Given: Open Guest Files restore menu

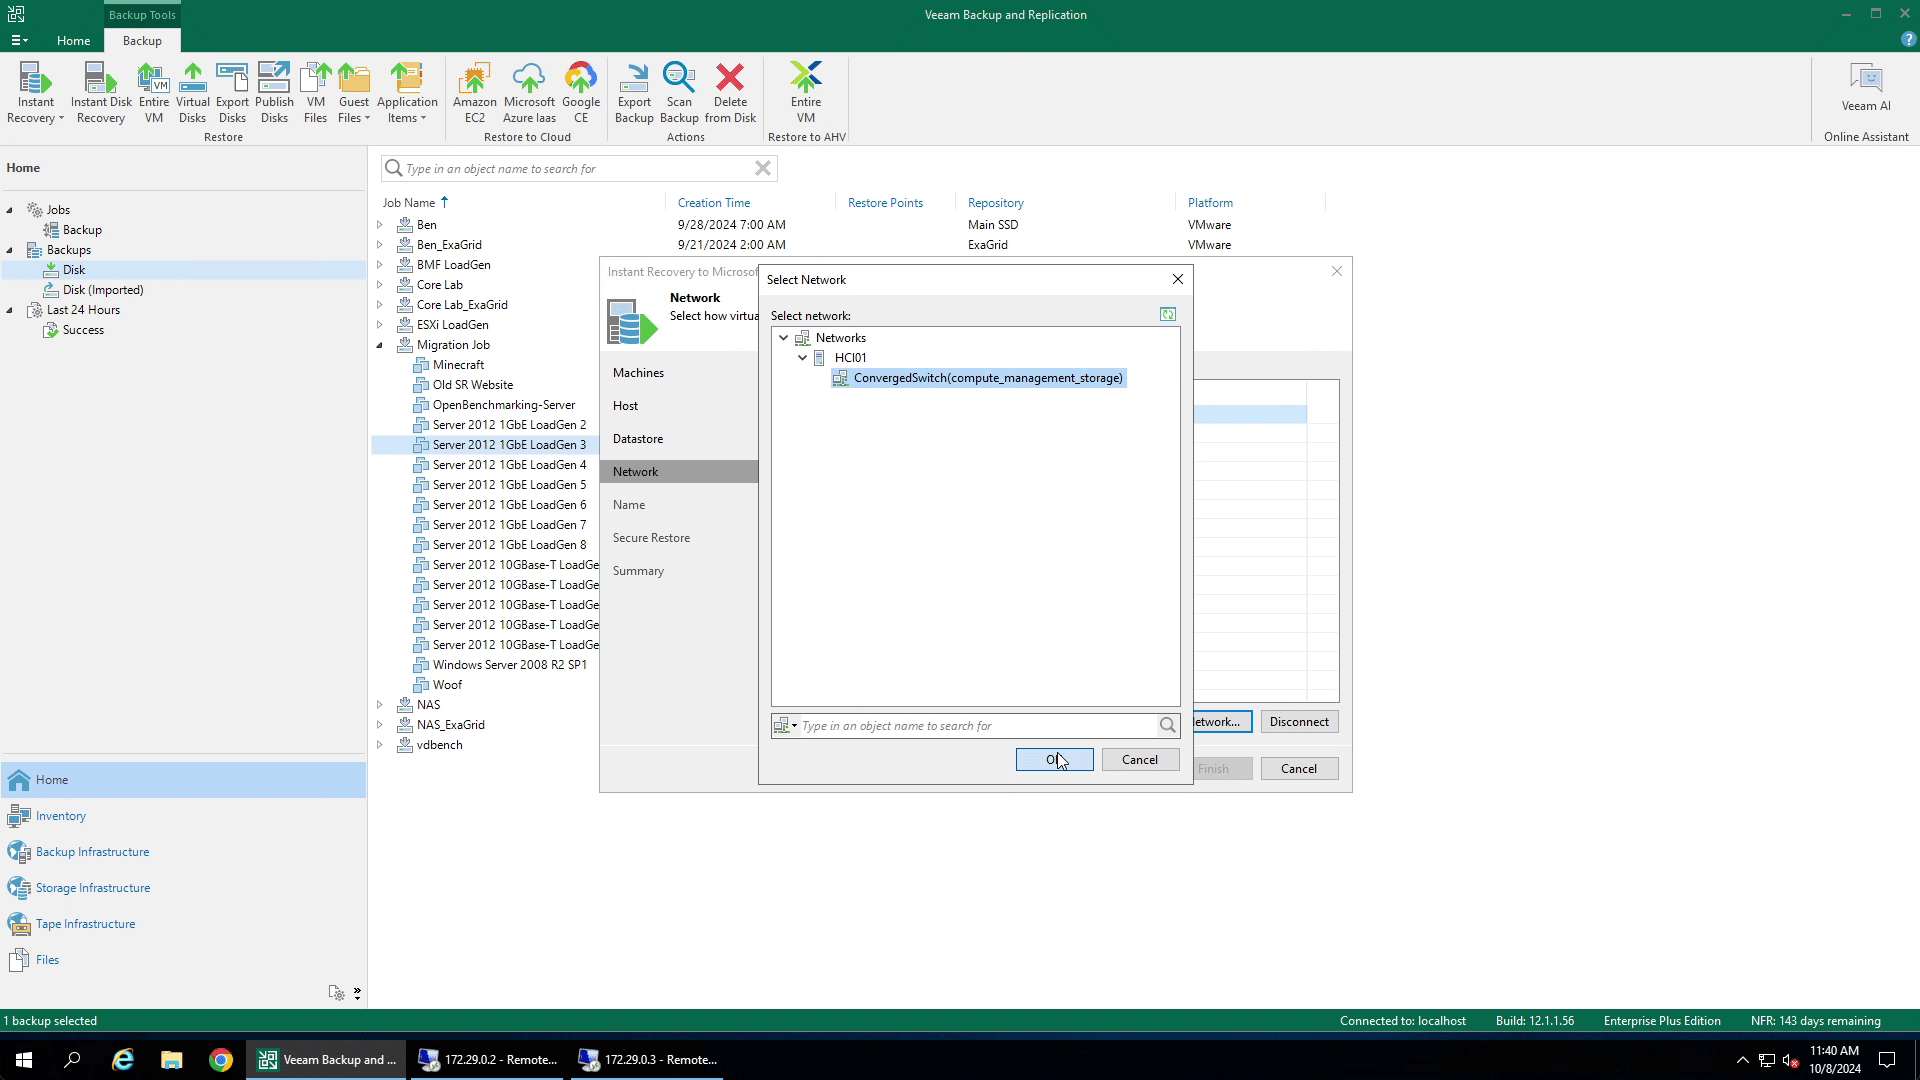Looking at the screenshot, I should [x=354, y=92].
